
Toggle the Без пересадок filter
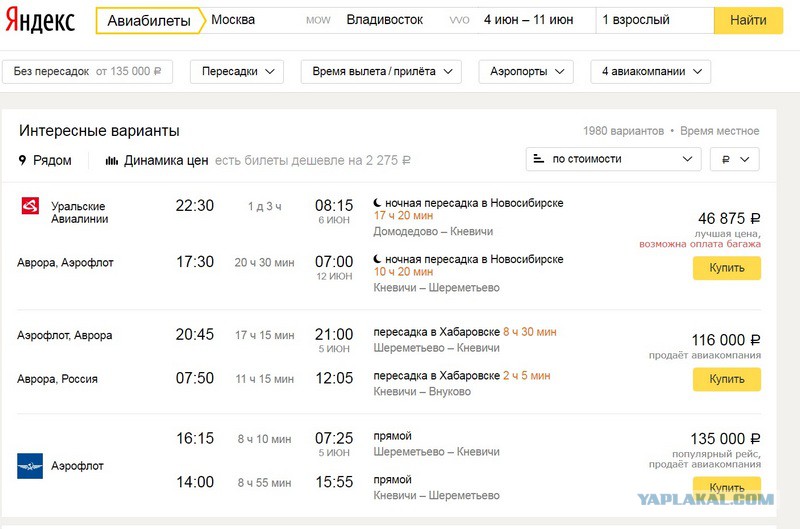click(x=87, y=71)
